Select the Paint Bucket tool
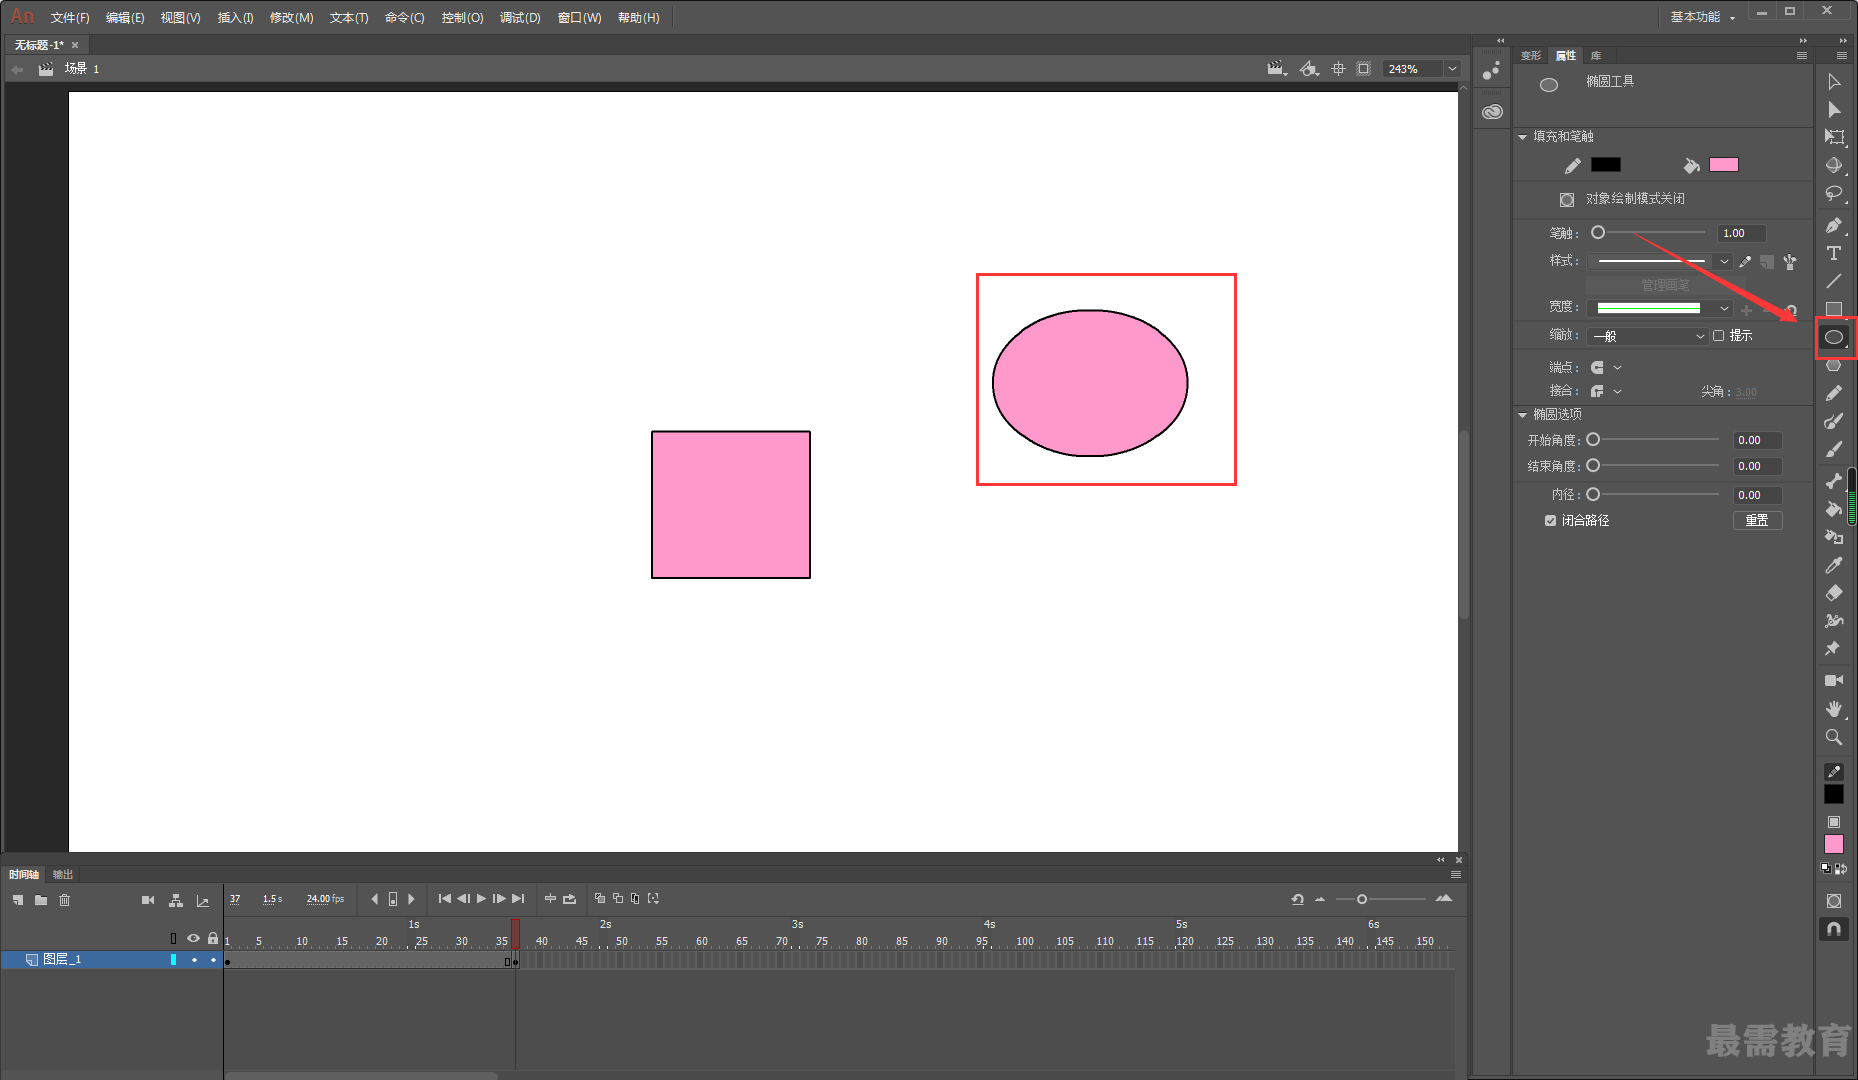1858x1080 pixels. click(x=1833, y=510)
